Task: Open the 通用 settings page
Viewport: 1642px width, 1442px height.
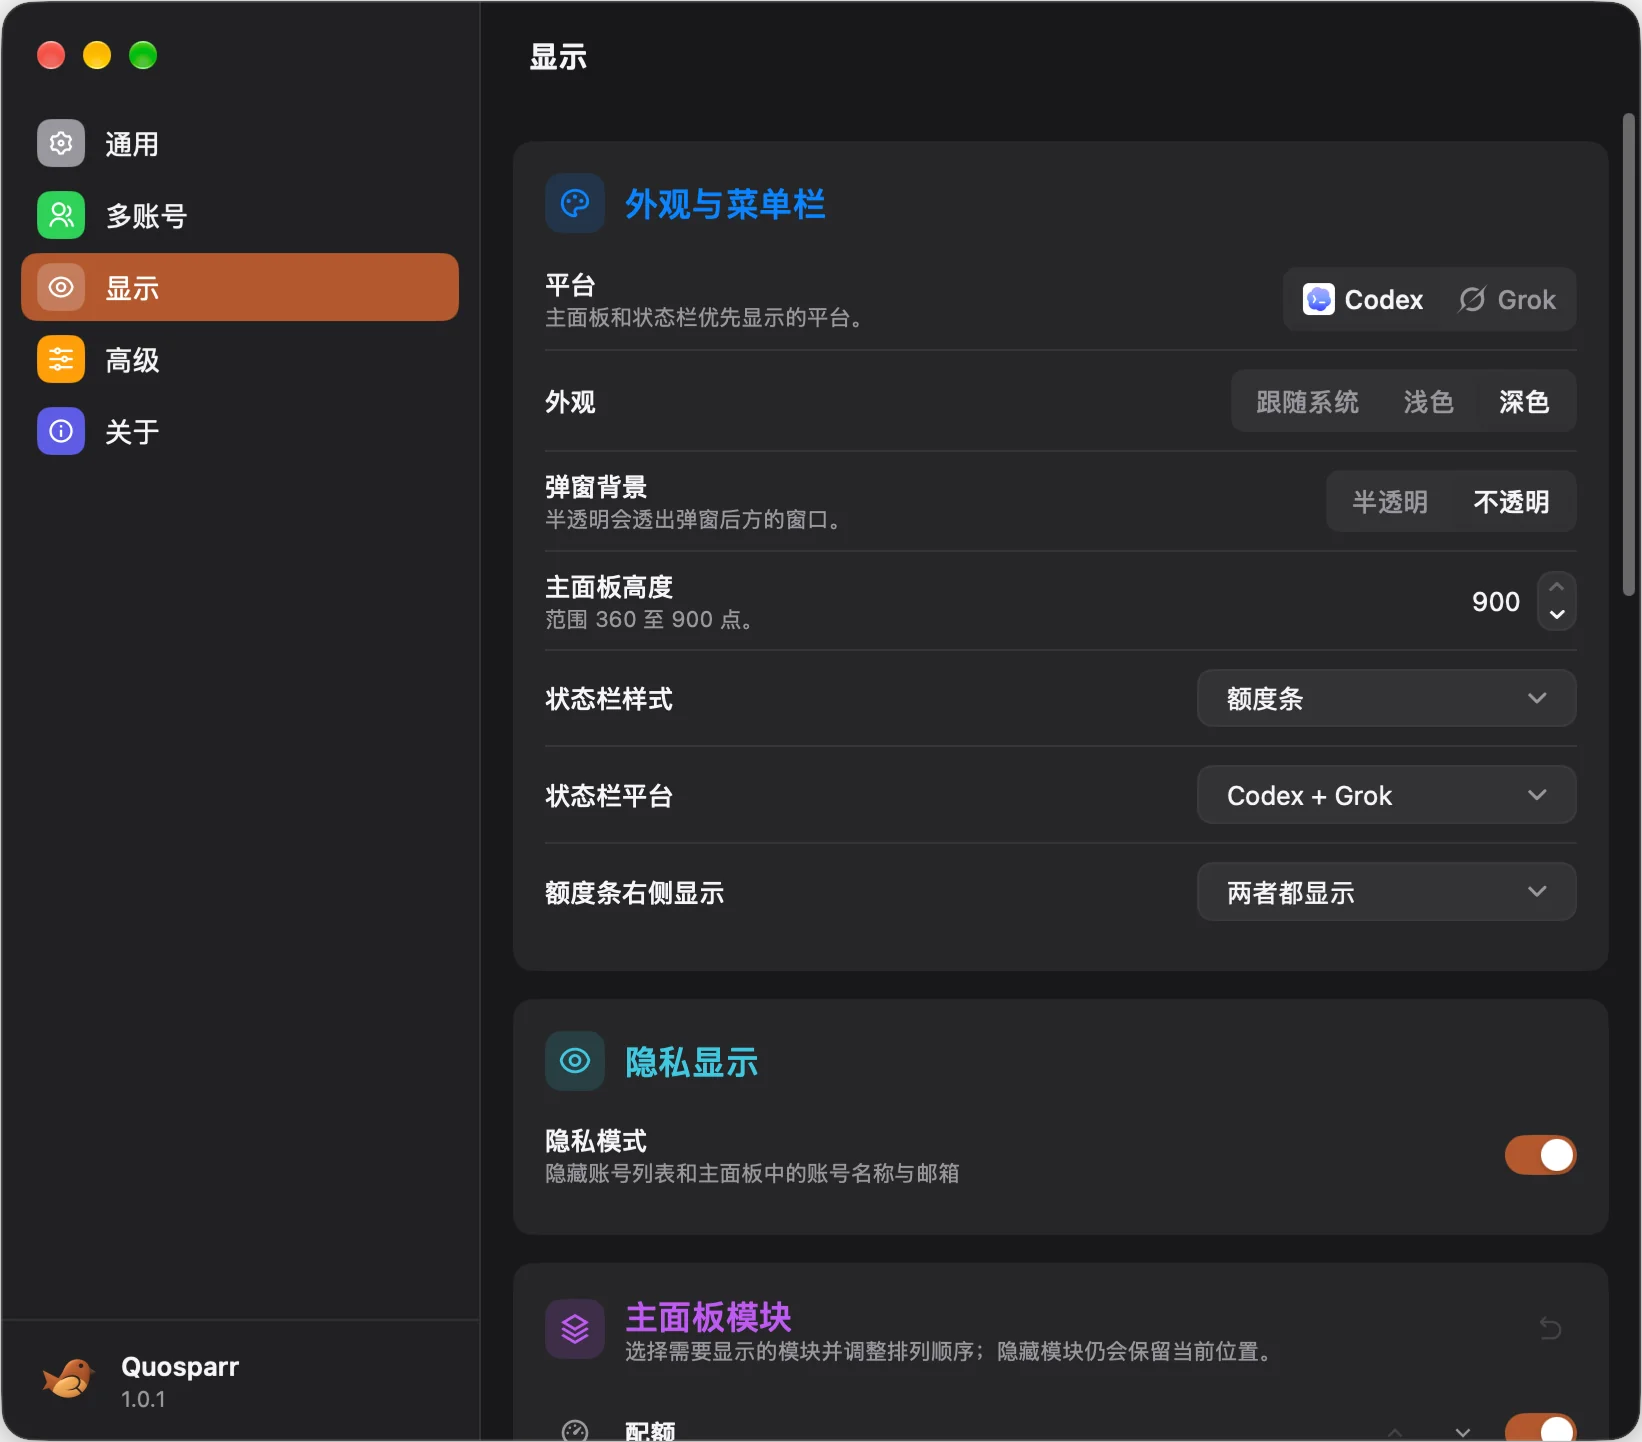Action: [x=240, y=143]
